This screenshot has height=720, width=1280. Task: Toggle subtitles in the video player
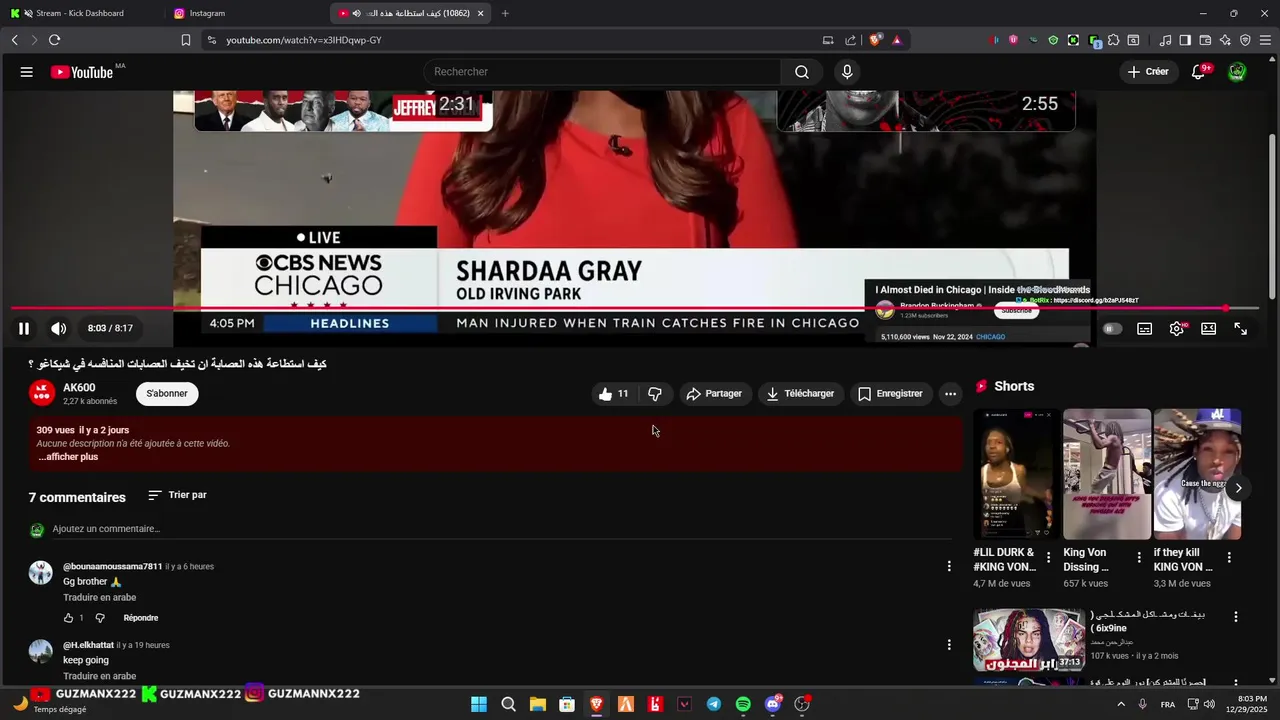pyautogui.click(x=1144, y=329)
